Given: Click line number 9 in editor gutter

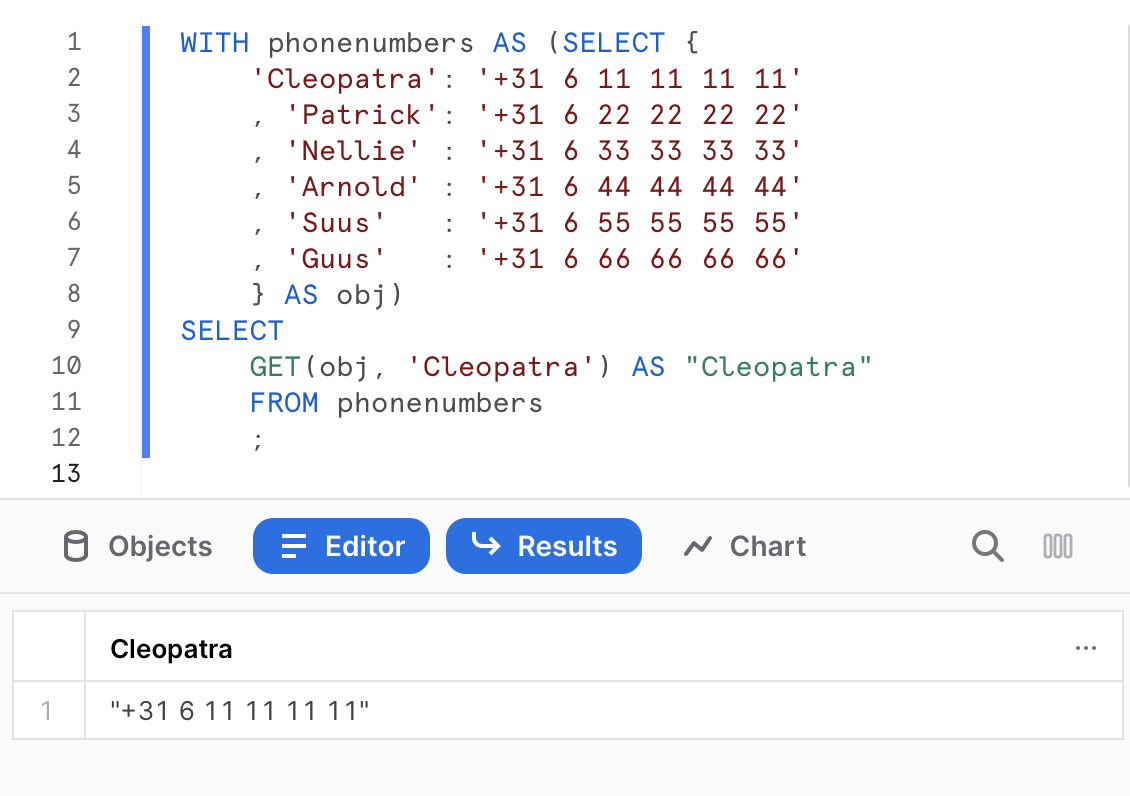Looking at the screenshot, I should 73,330.
